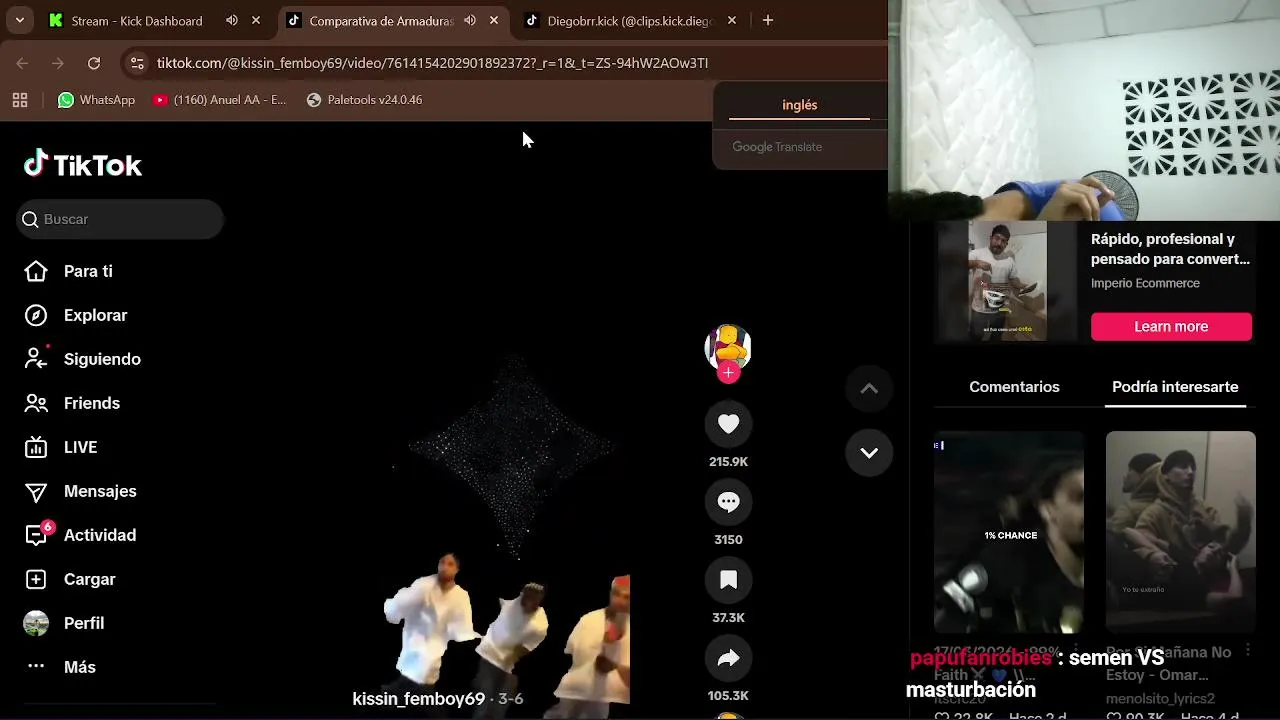The height and width of the screenshot is (720, 1280).
Task: Close the Diegobrr.kick tab
Action: tap(732, 20)
